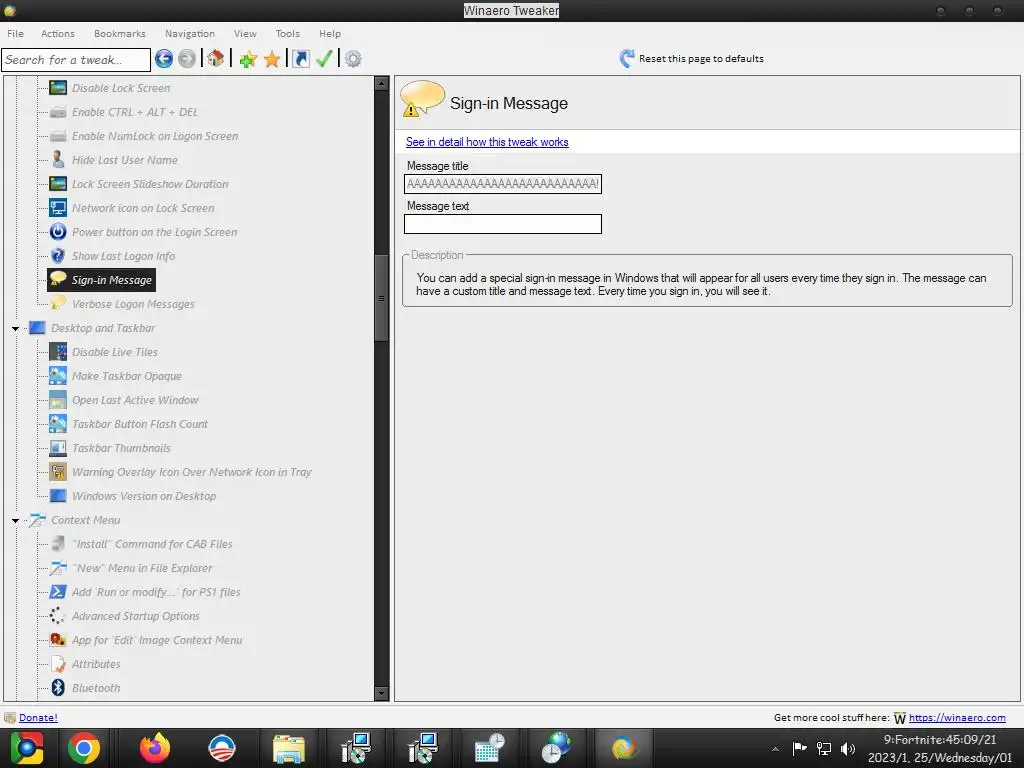The image size is (1024, 768).
Task: Click in the Message text field
Action: click(x=502, y=224)
